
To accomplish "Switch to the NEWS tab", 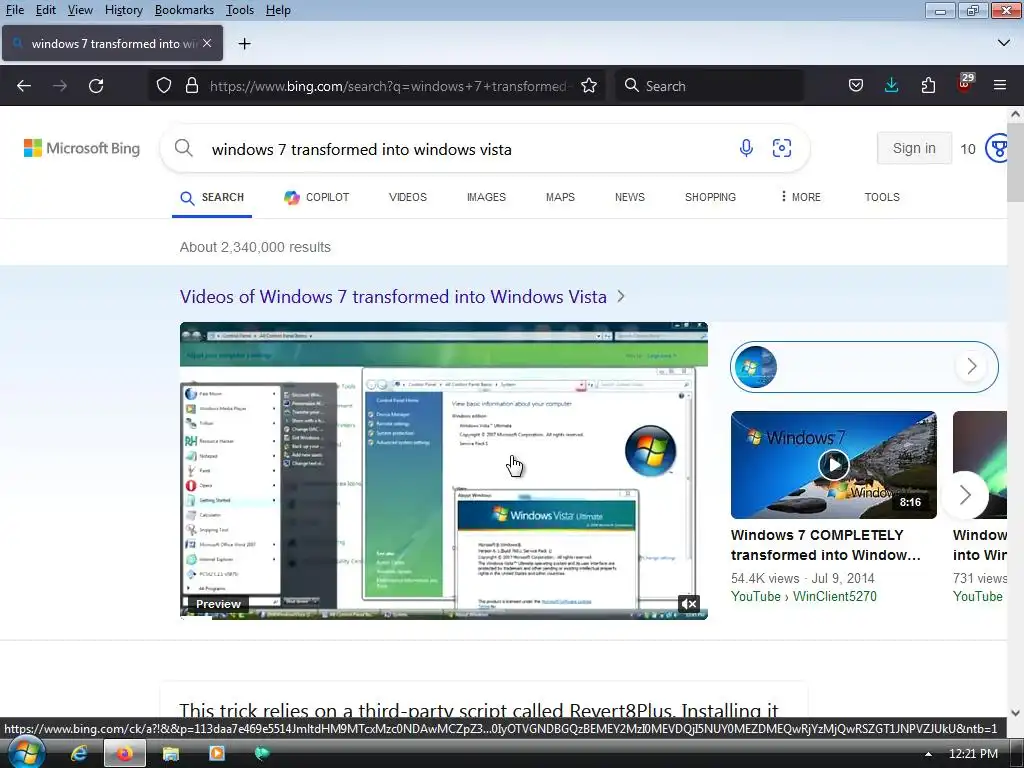I will tap(630, 197).
